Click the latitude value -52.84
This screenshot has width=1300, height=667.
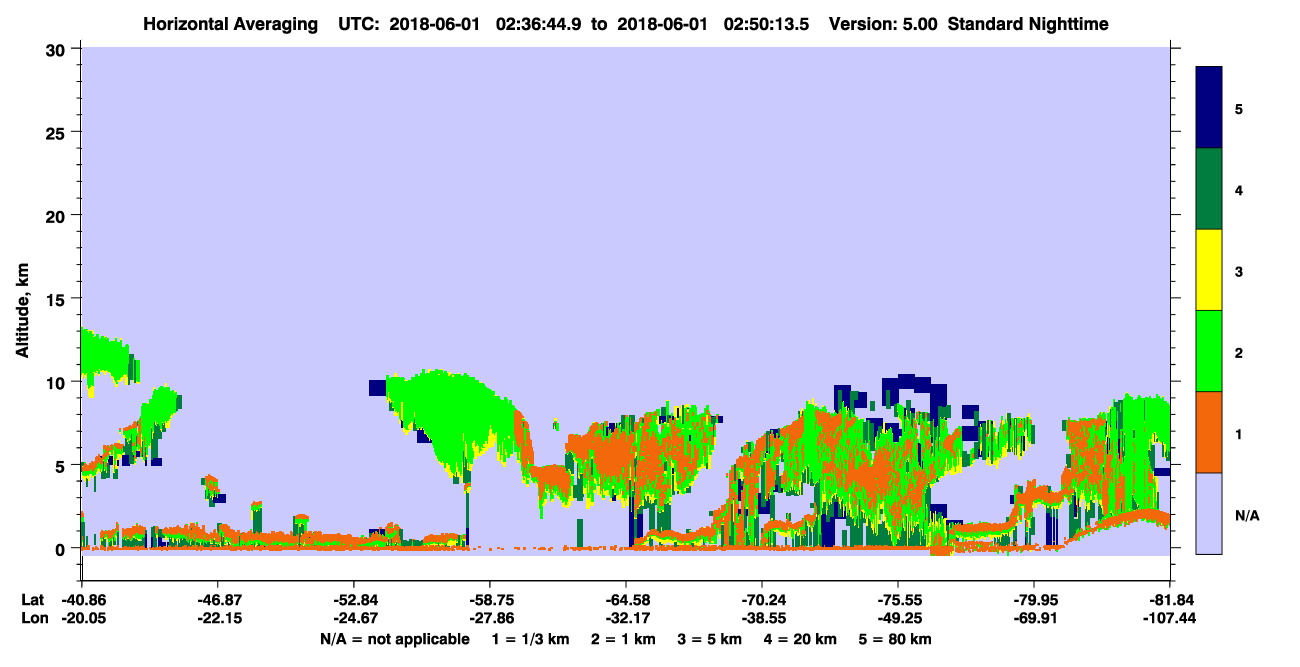[353, 599]
